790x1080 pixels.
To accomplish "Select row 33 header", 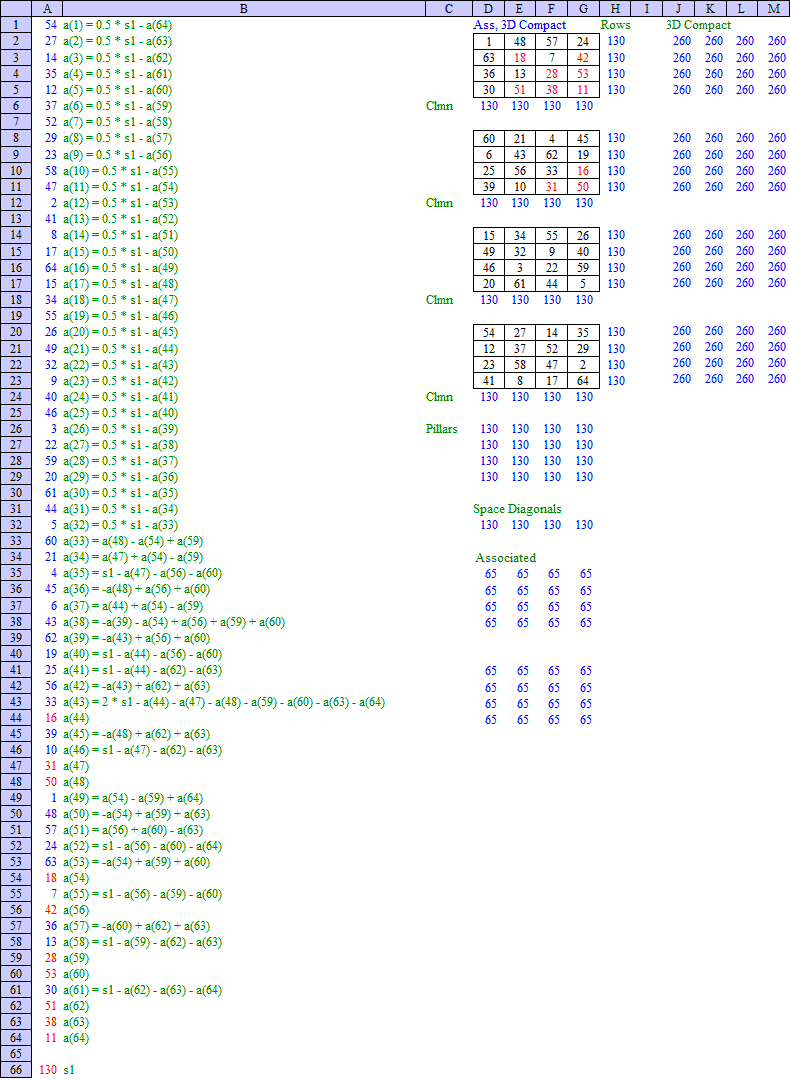I will (16, 541).
